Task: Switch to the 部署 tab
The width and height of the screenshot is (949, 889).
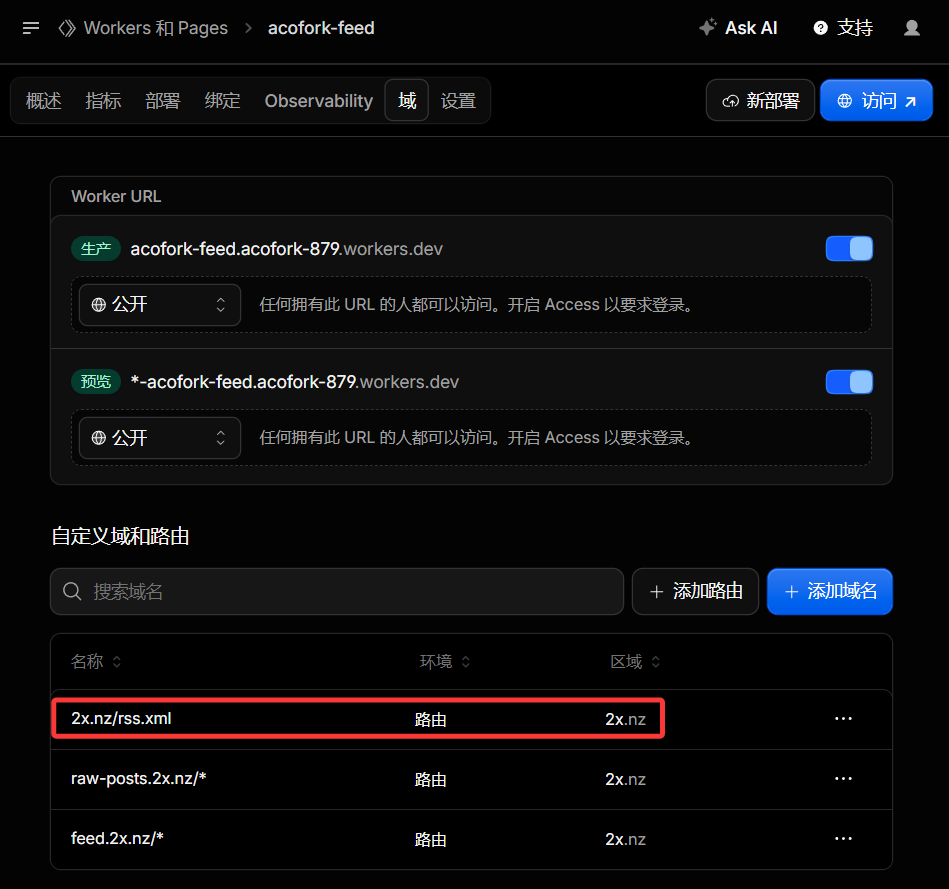Action: point(163,100)
